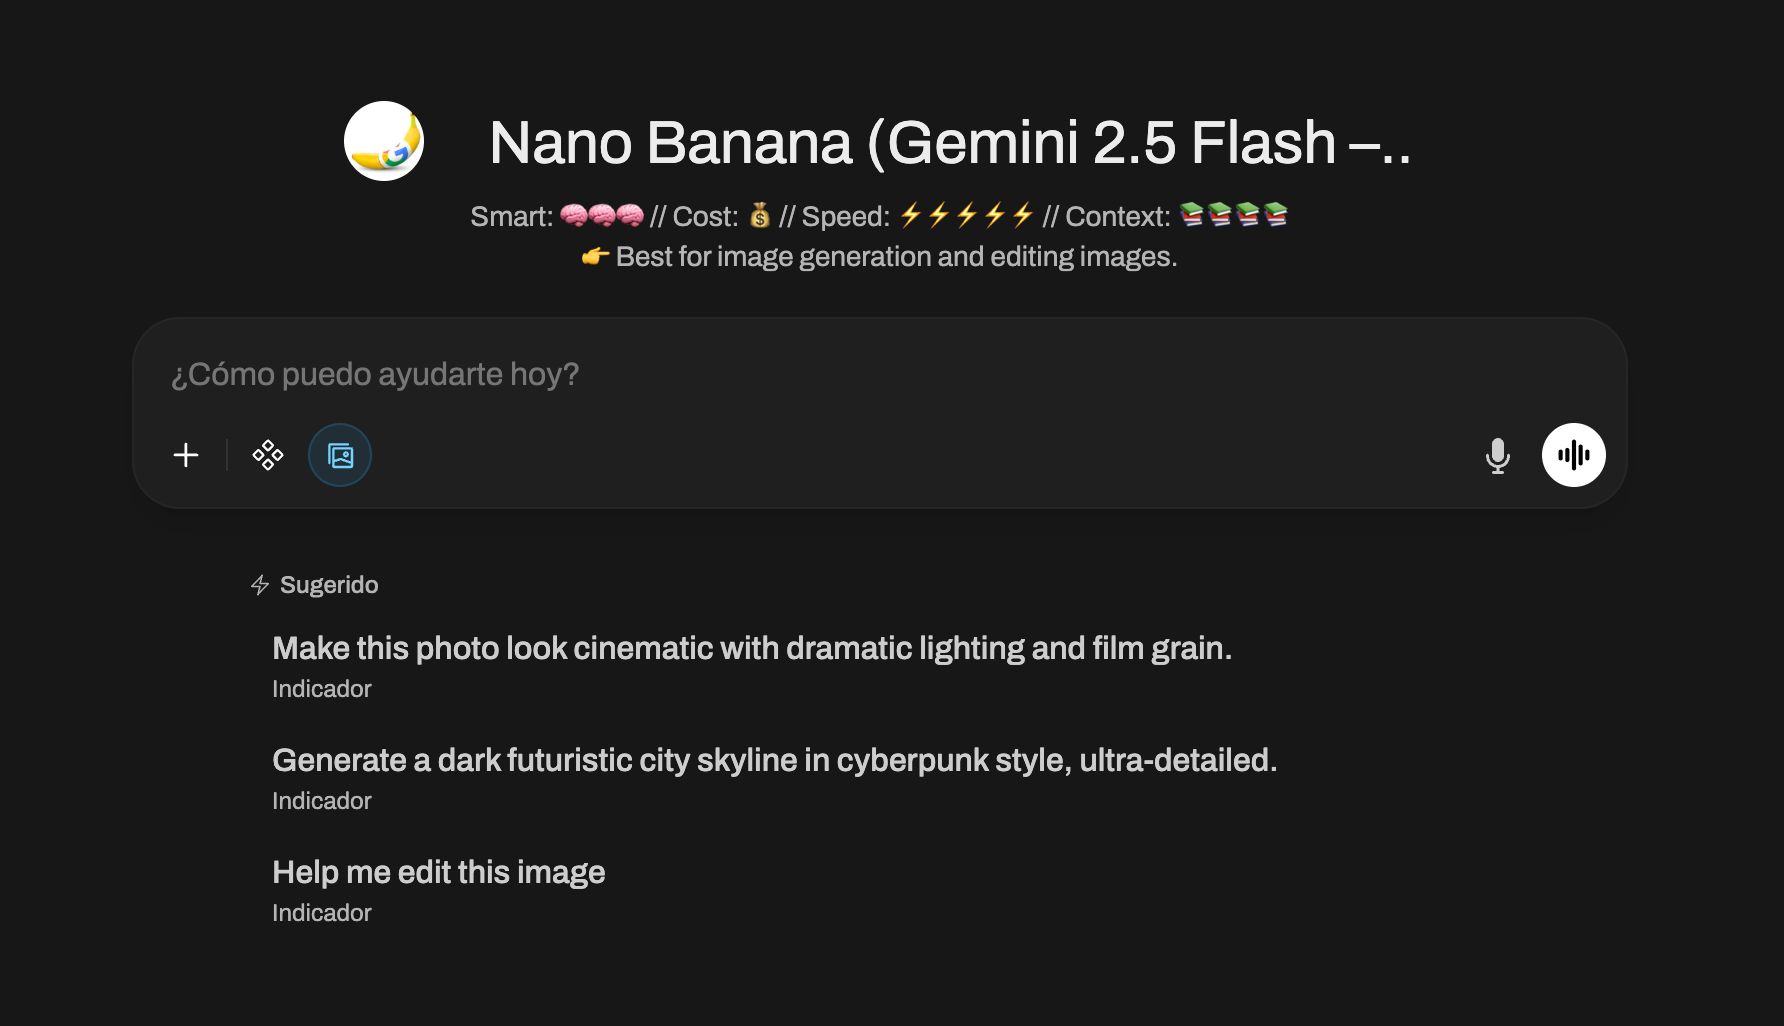The height and width of the screenshot is (1026, 1784).
Task: Click "Indicador" under the cyberpunk skyline prompt
Action: [x=321, y=801]
